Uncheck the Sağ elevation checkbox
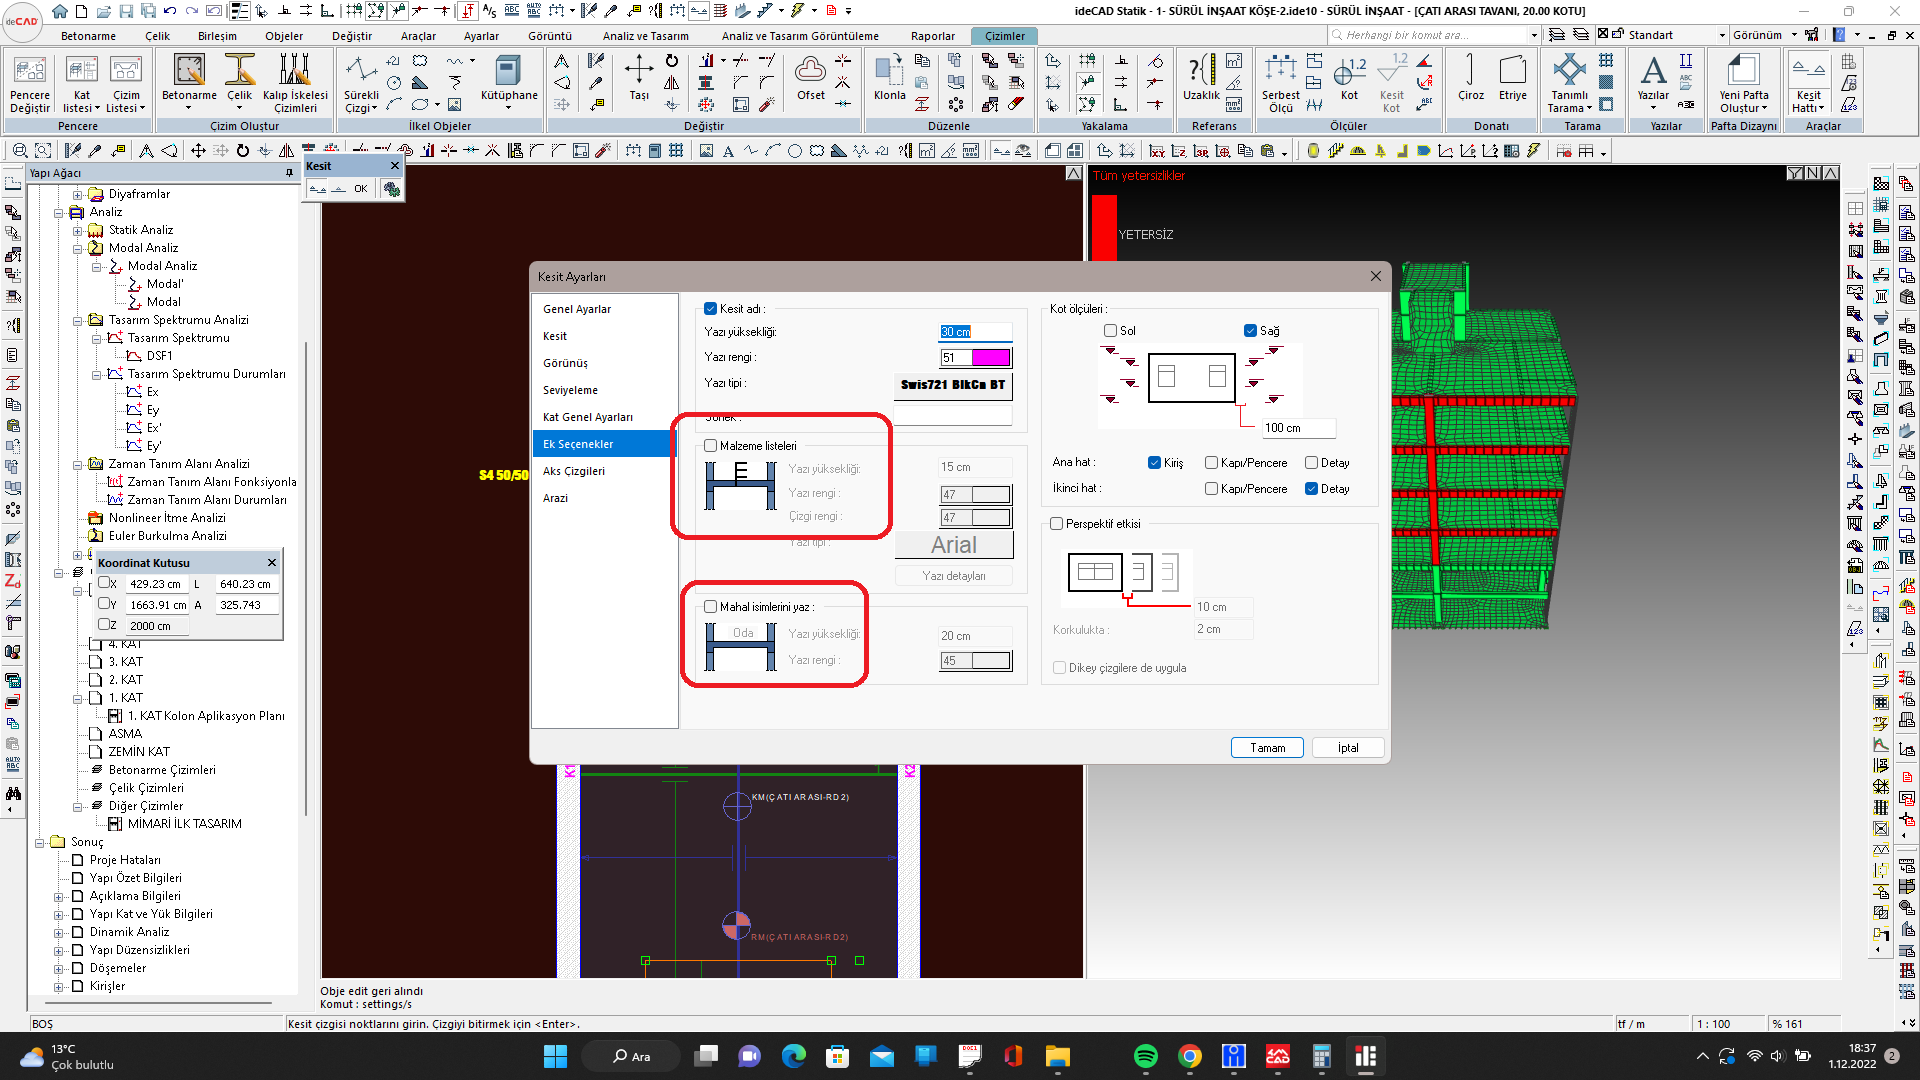 pyautogui.click(x=1250, y=331)
